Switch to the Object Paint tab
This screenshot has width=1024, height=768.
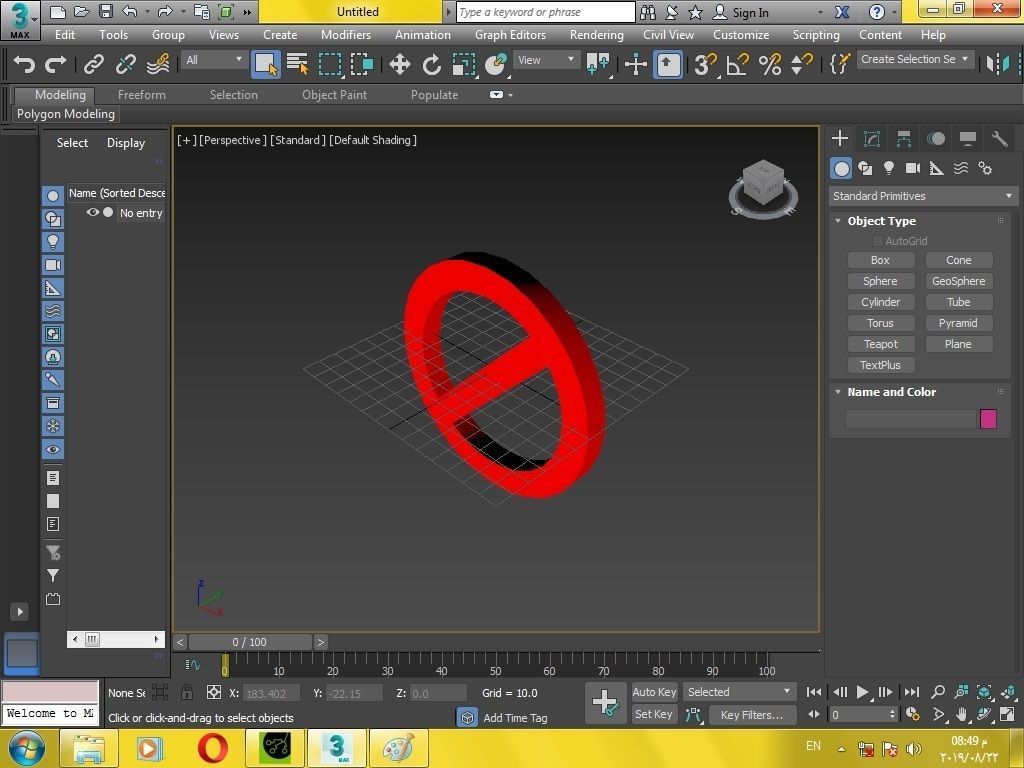tap(334, 95)
